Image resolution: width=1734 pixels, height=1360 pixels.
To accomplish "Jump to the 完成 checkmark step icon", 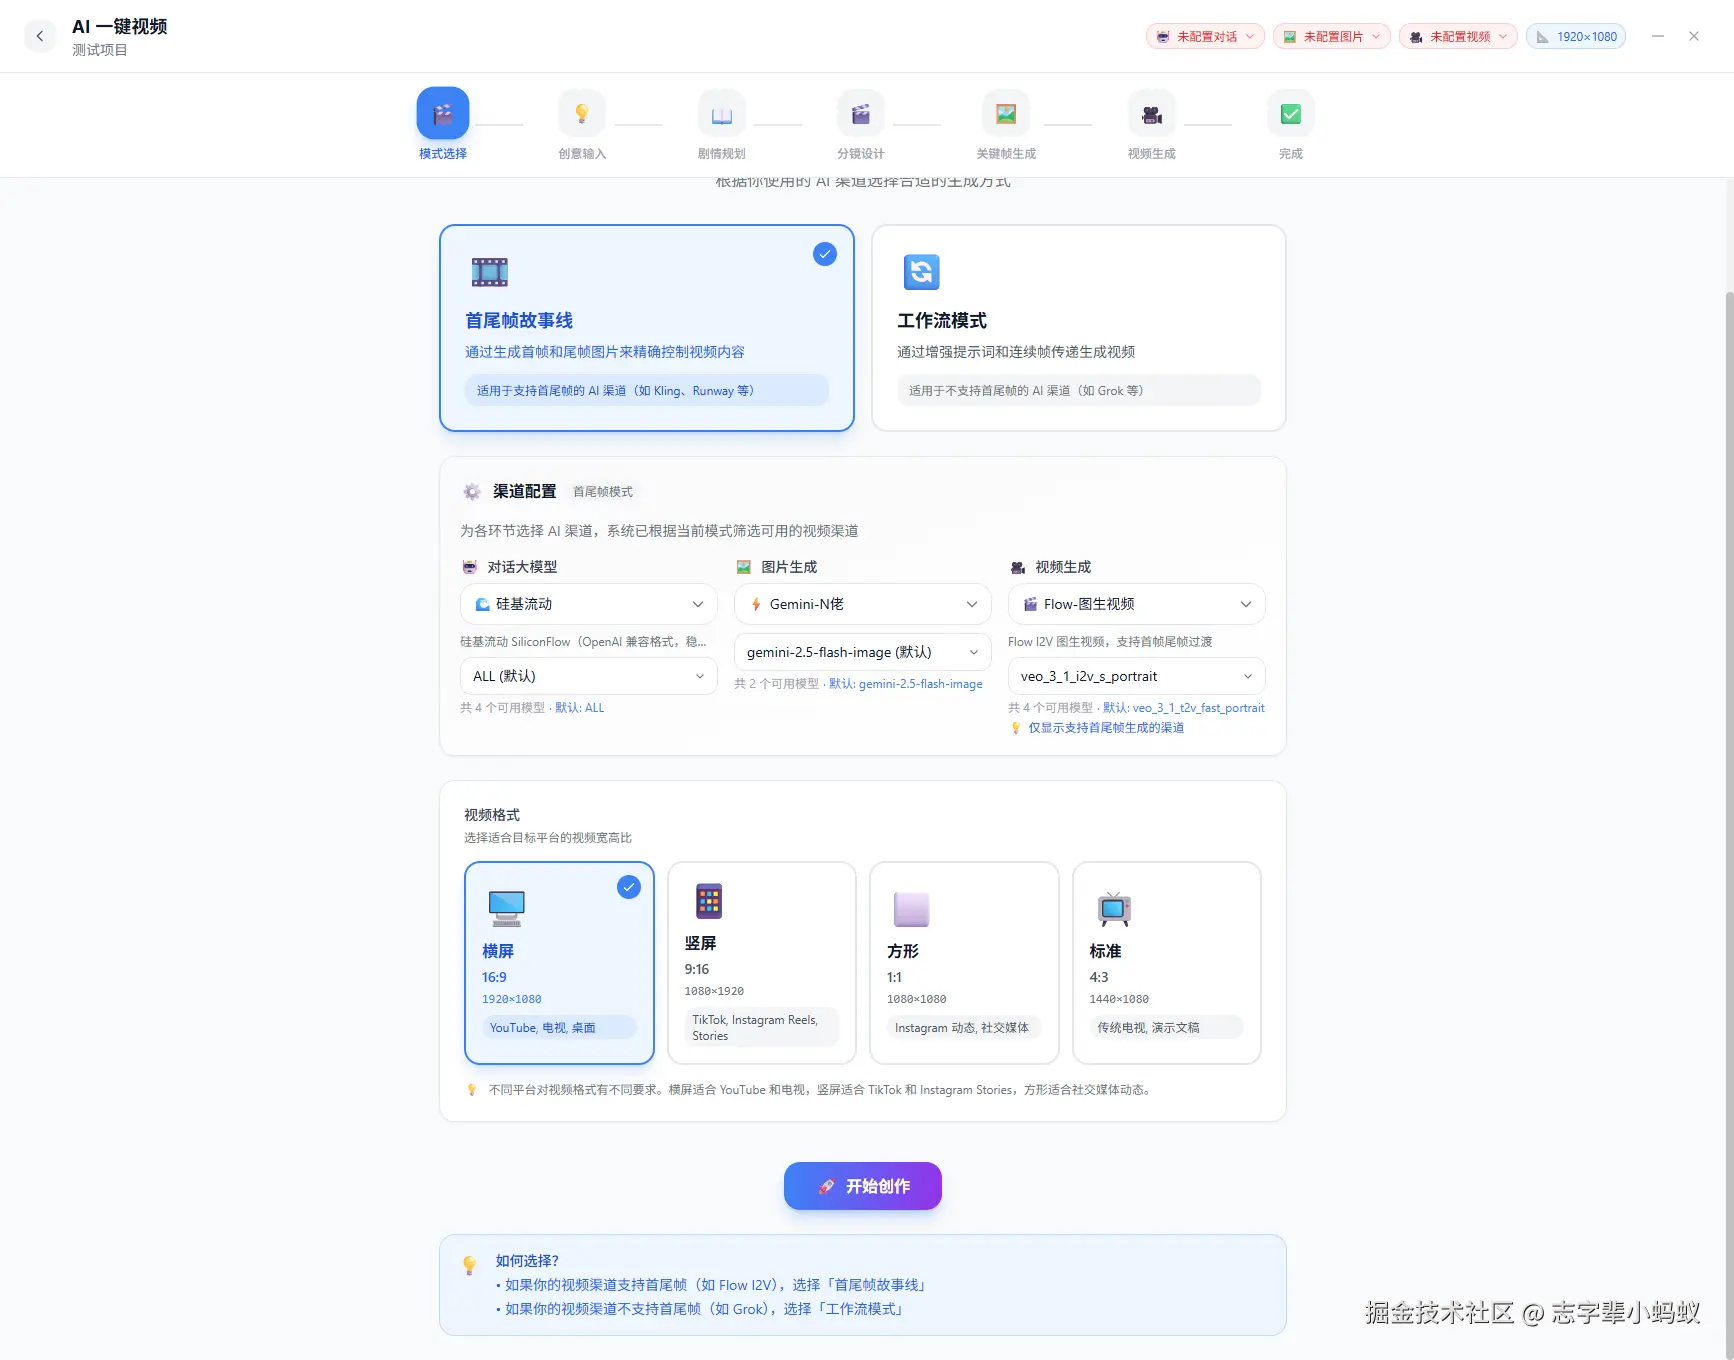I will (1291, 113).
